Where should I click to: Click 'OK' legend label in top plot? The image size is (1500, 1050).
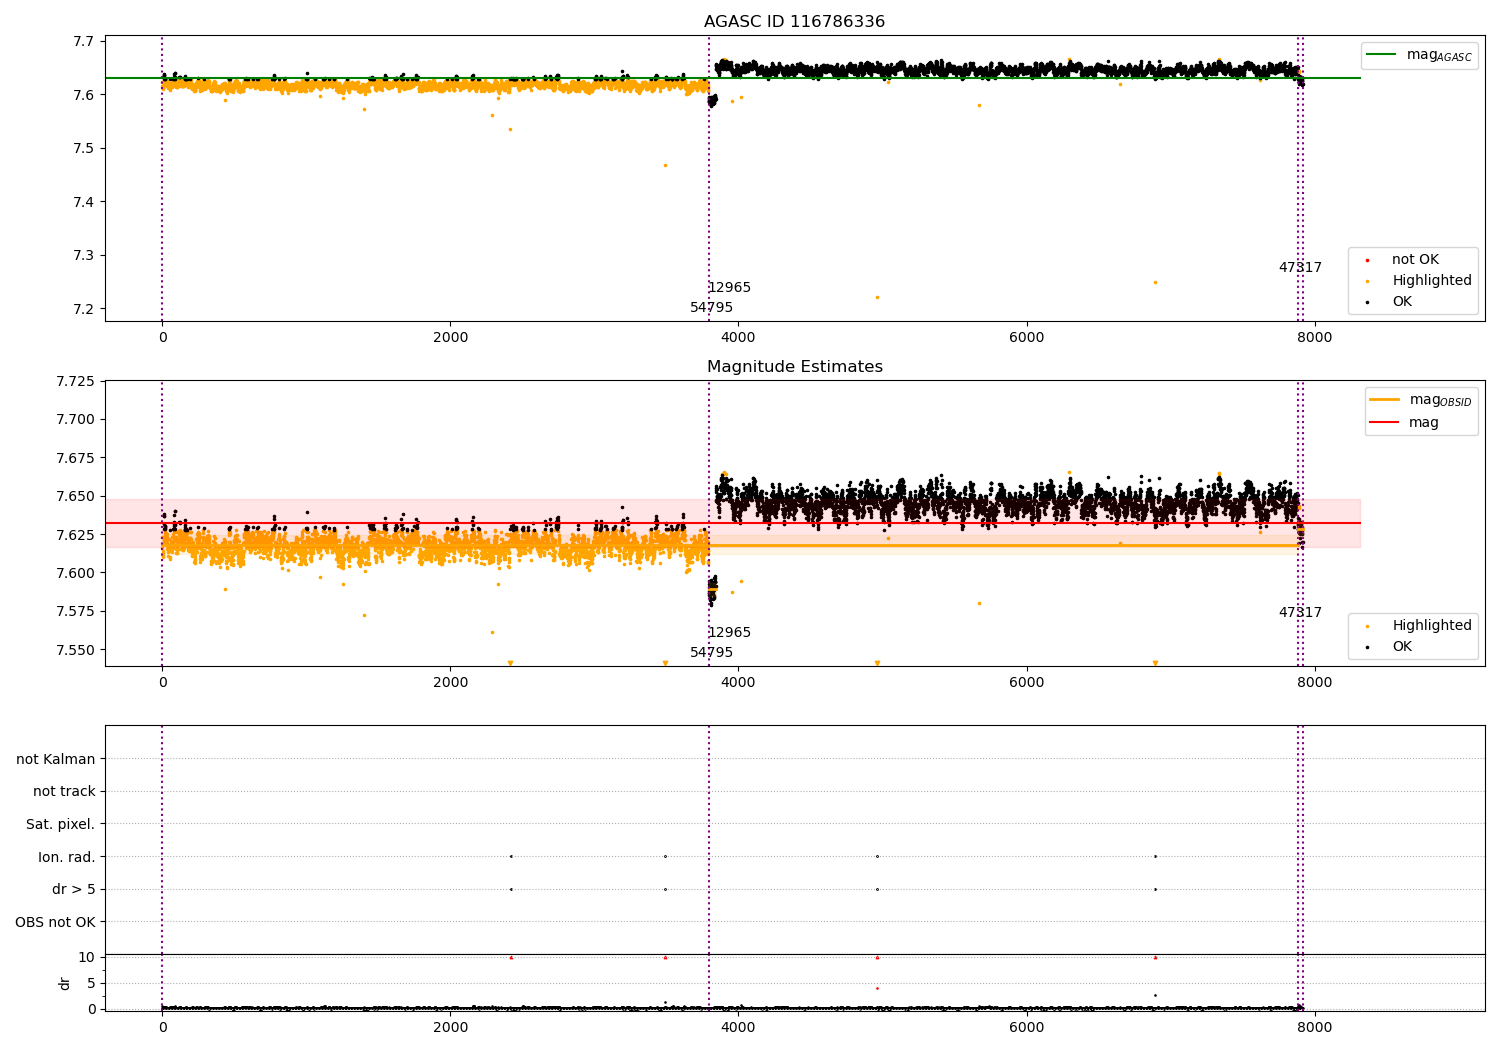pos(1402,302)
